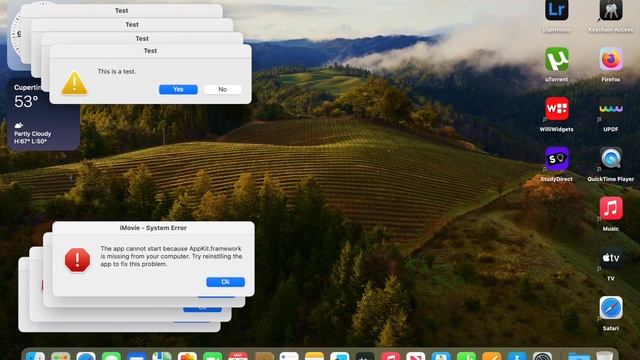Viewport: 640px width, 360px height.
Task: Select the rearmost Test window title
Action: tap(121, 11)
